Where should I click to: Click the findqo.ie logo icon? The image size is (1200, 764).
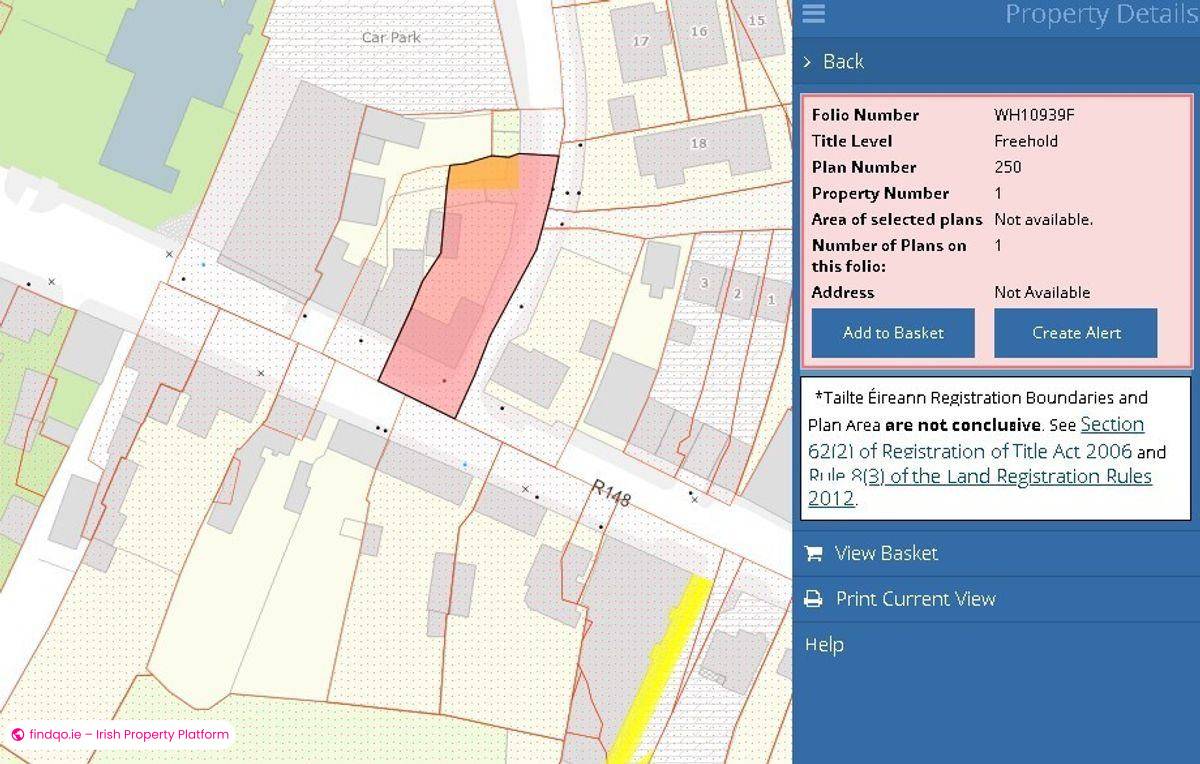(18, 734)
